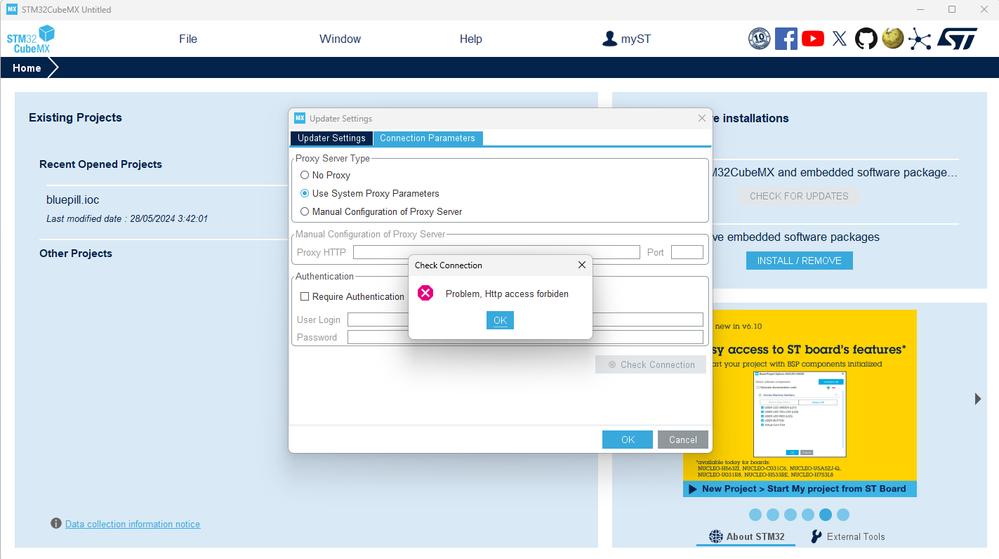Select the third carousel dot
Viewport: 999px width, 559px height.
point(790,514)
